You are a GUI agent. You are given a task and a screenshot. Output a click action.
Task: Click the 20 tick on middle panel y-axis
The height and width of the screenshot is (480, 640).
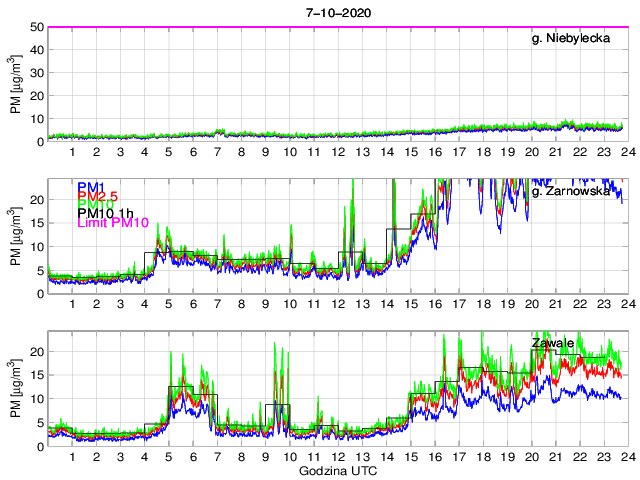click(36, 200)
